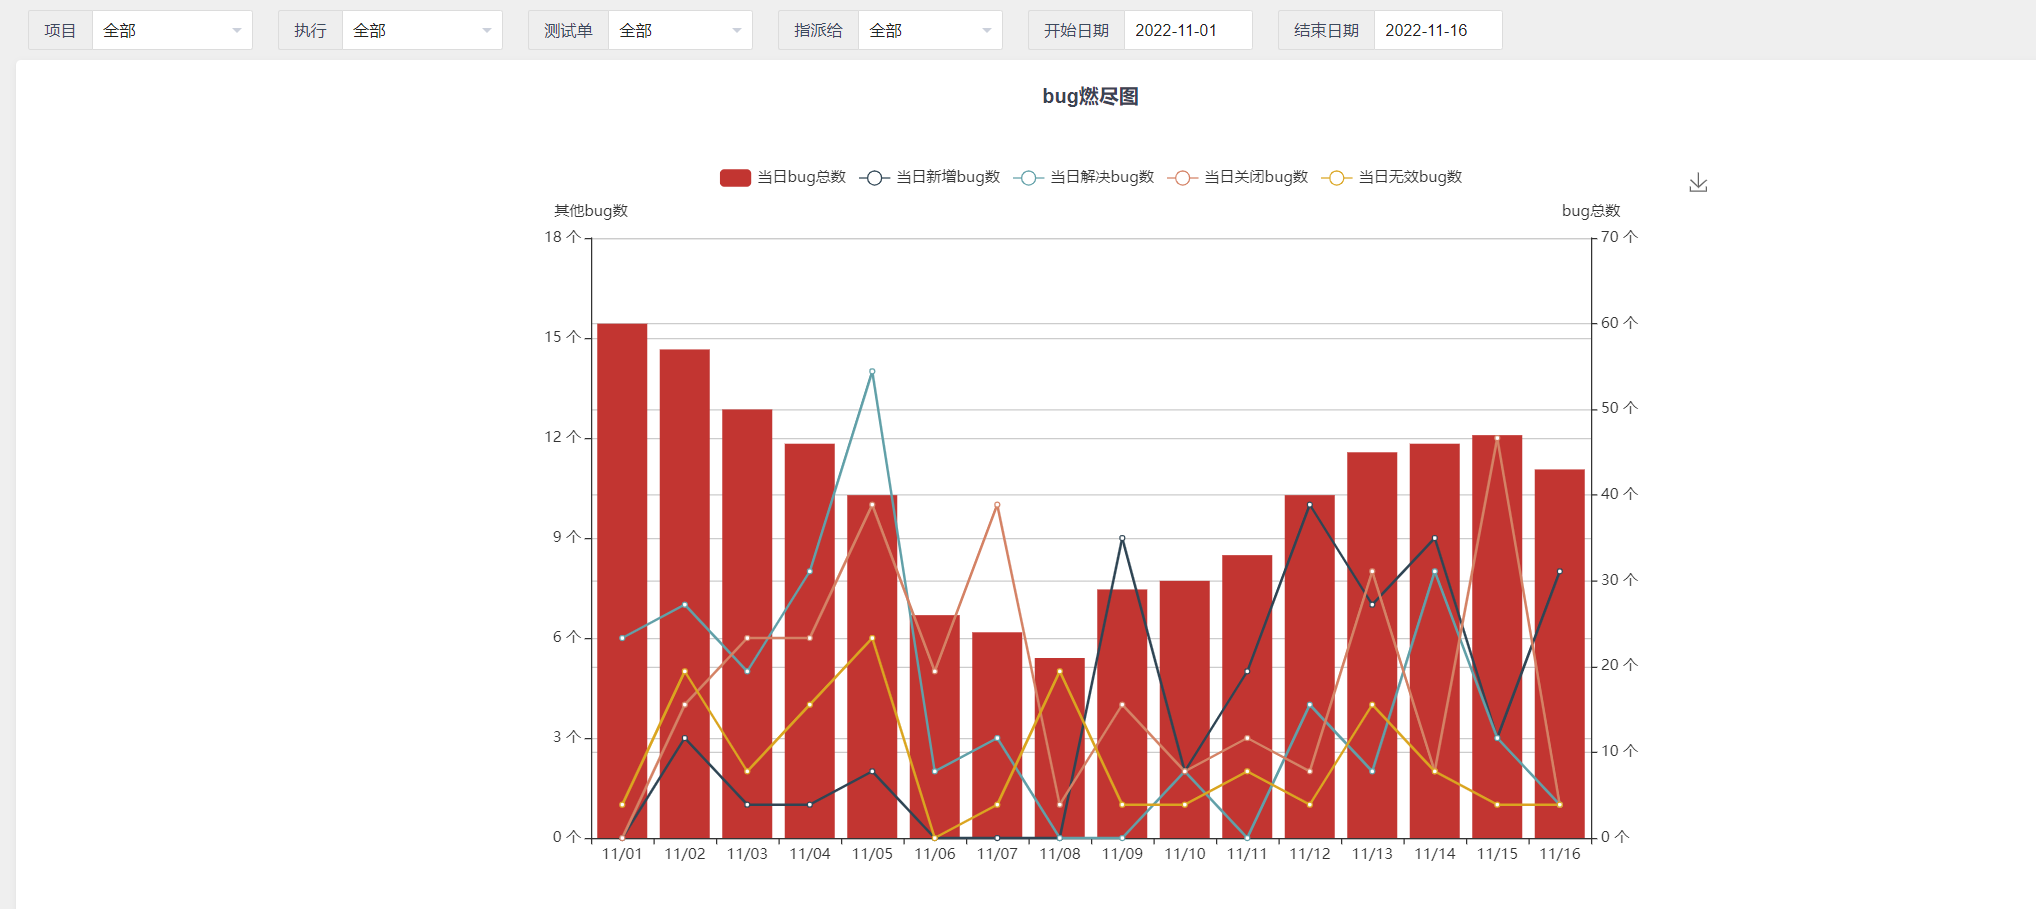Viewport: 2036px width, 909px height.
Task: Click the red bar for 11/02
Action: click(685, 594)
